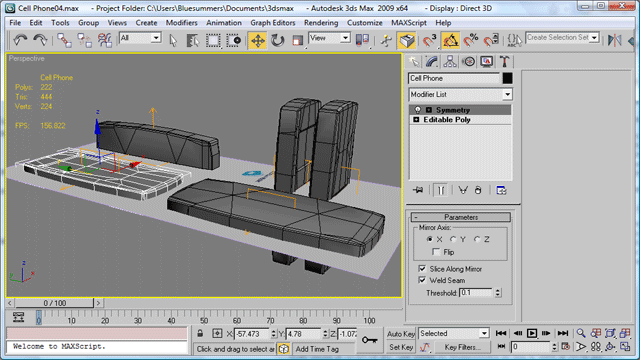This screenshot has width=640, height=360.
Task: Activate the Select and Rotate tool
Action: 278,40
